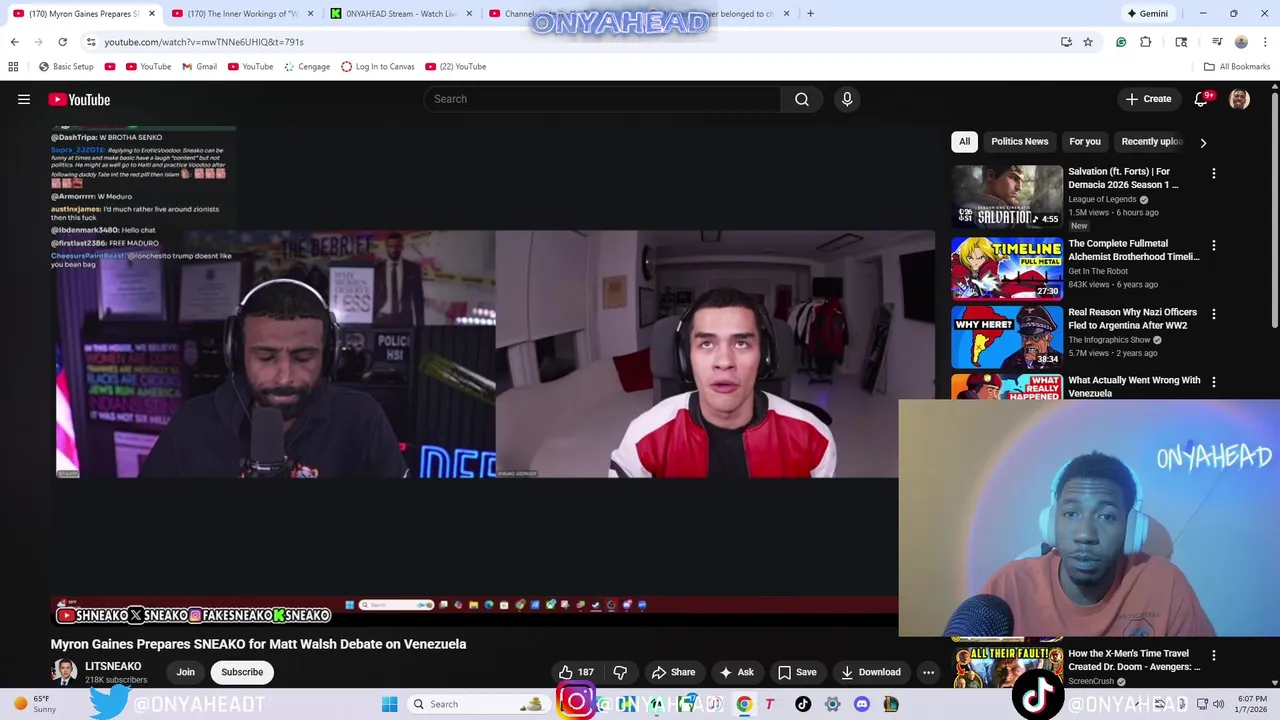Open All Bookmarks folder

(x=1237, y=67)
